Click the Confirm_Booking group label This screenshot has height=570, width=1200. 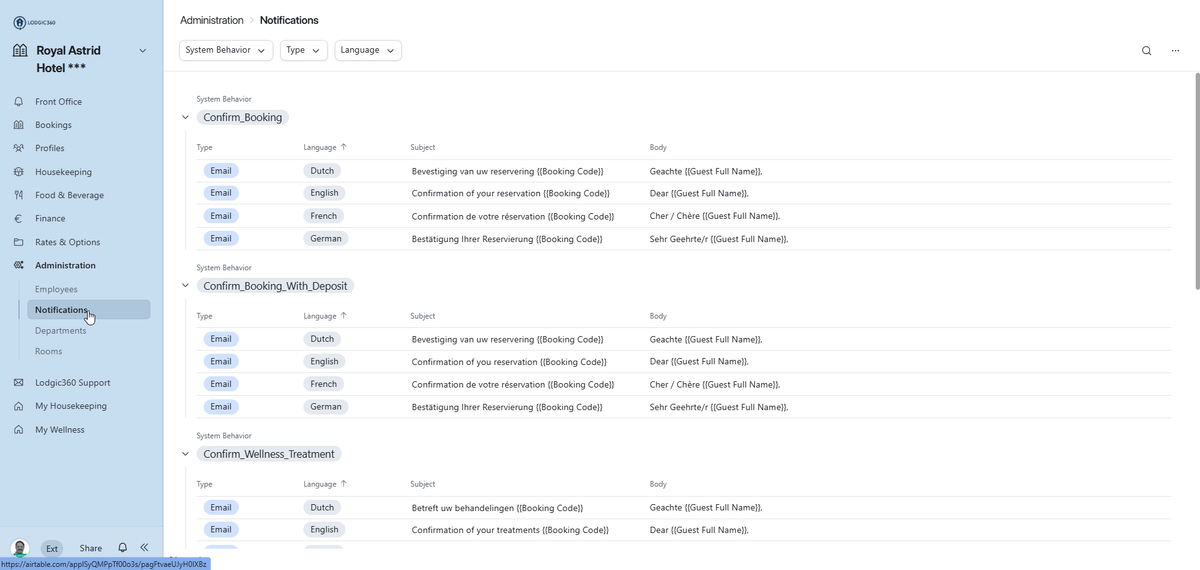[243, 117]
